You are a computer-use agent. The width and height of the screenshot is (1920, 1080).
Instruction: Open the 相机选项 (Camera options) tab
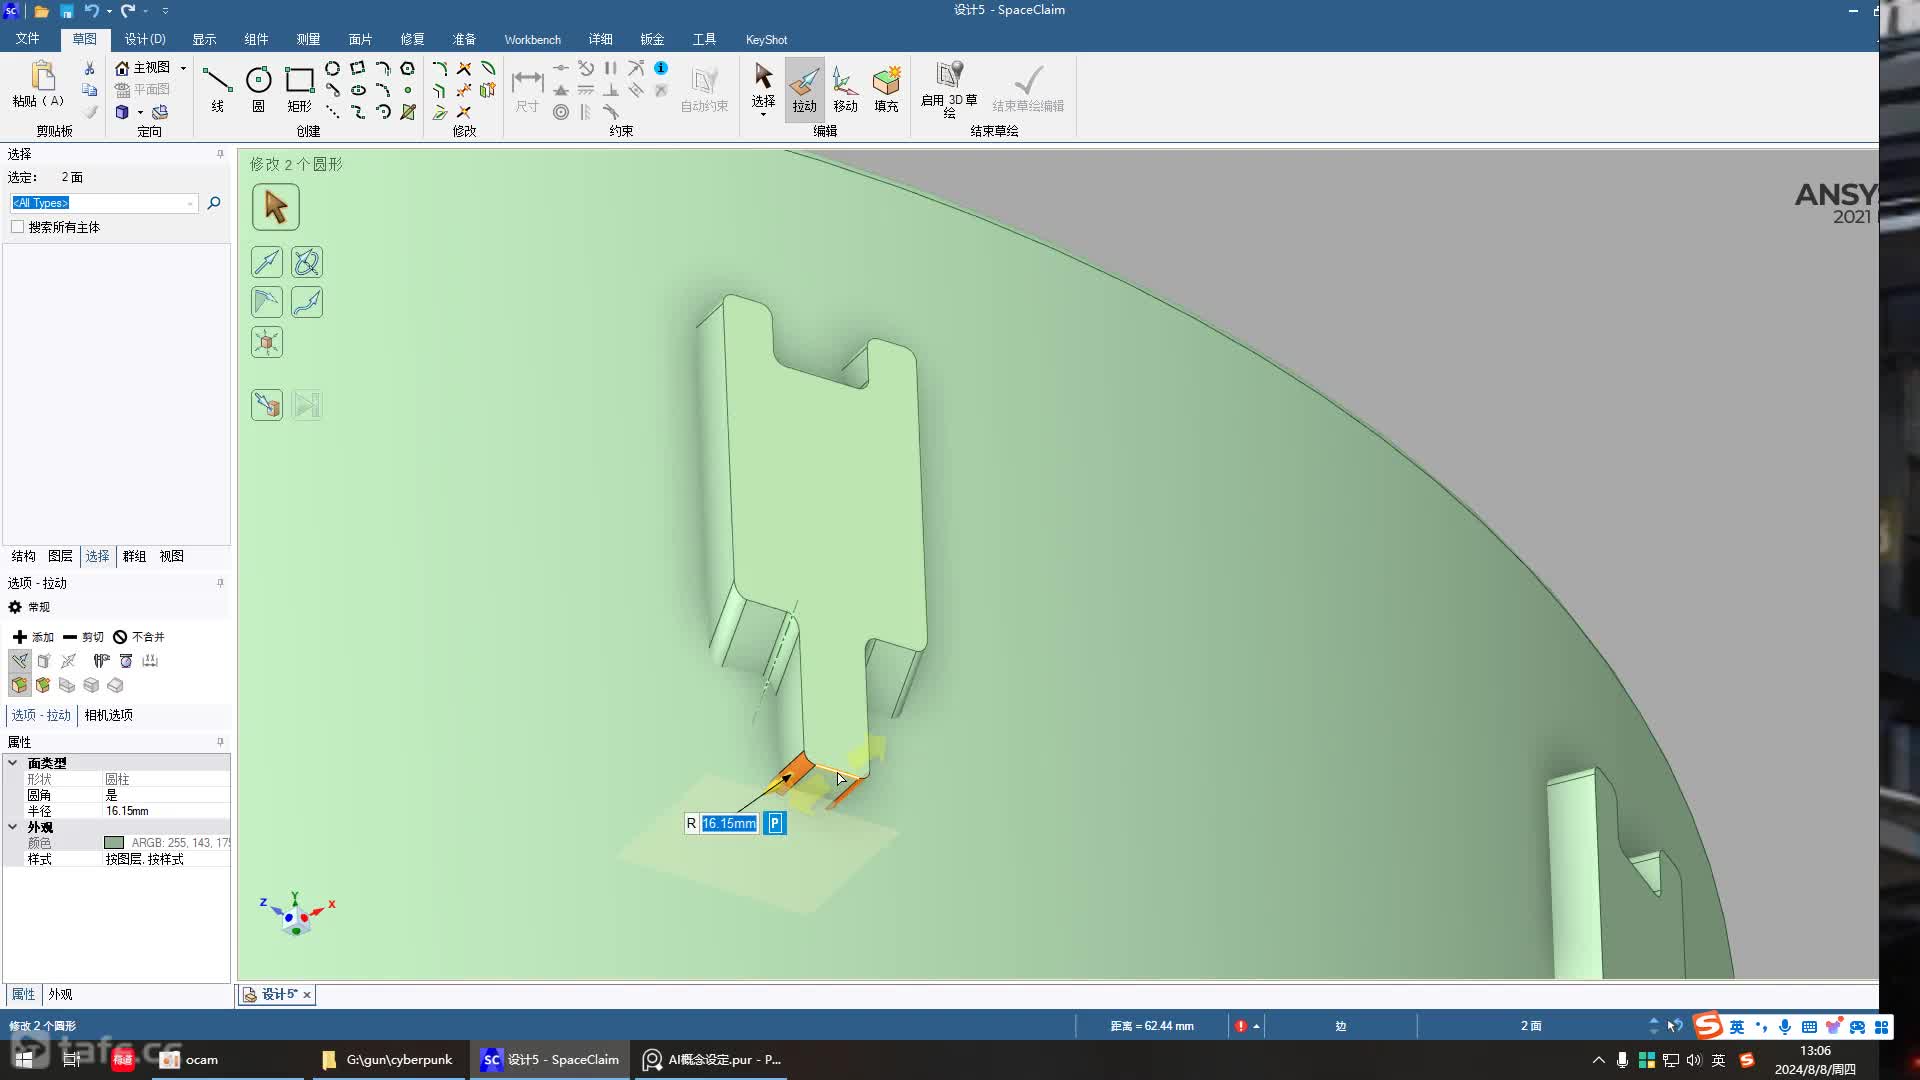tap(108, 715)
